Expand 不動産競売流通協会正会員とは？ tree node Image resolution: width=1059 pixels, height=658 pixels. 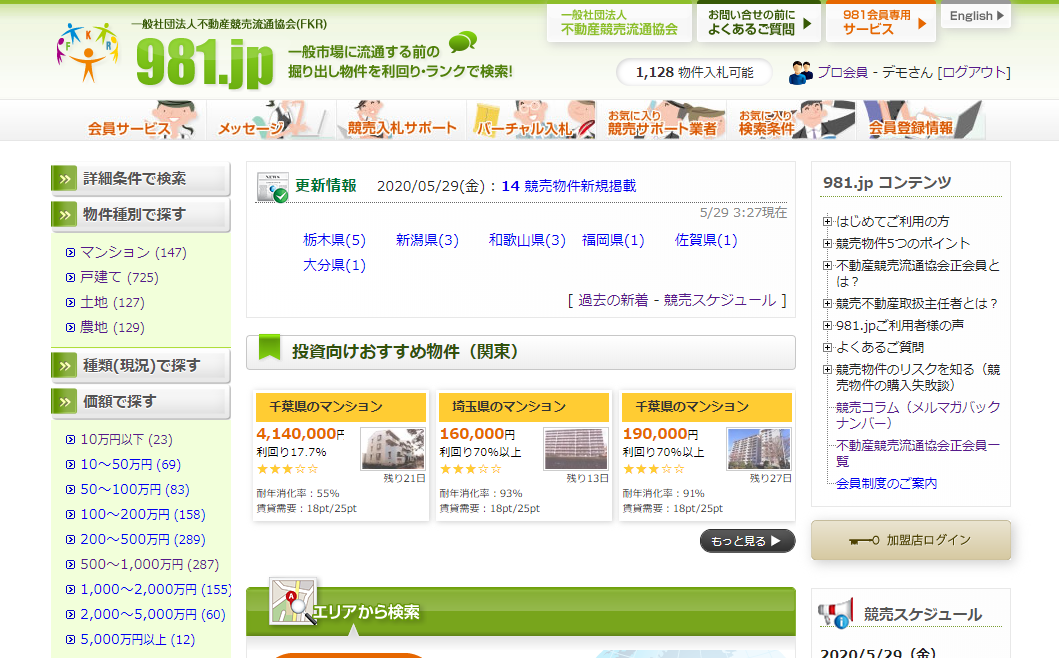click(x=827, y=265)
